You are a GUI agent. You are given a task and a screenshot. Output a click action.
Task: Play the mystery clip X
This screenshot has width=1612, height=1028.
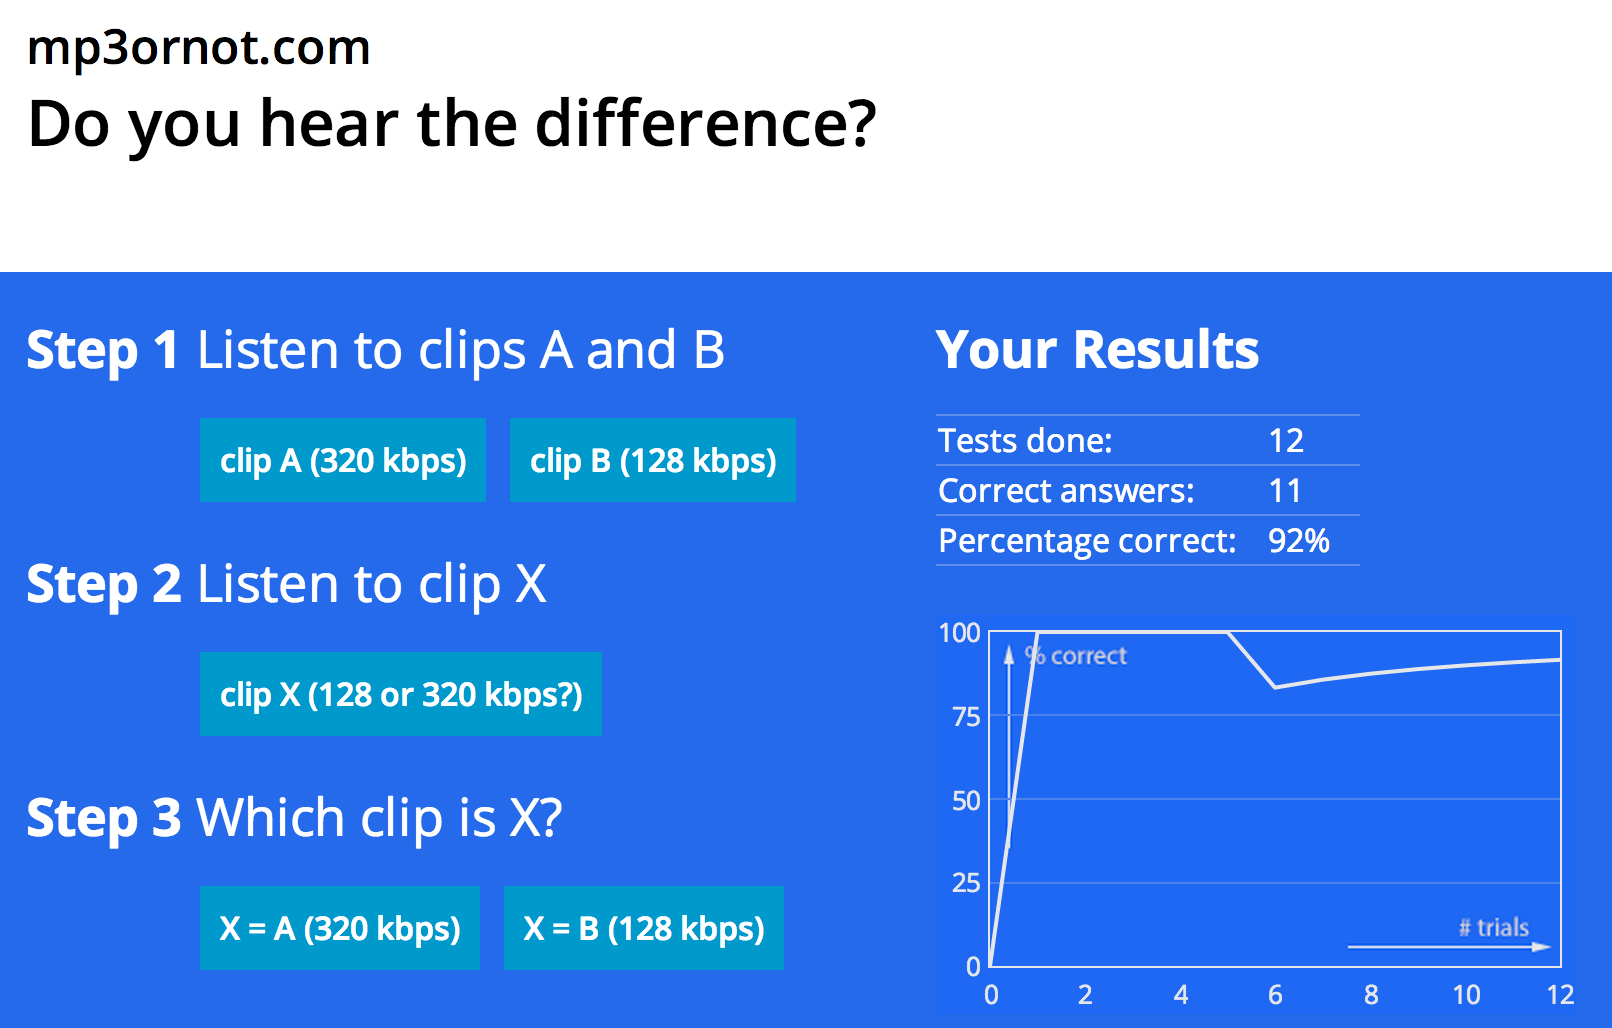coord(400,694)
